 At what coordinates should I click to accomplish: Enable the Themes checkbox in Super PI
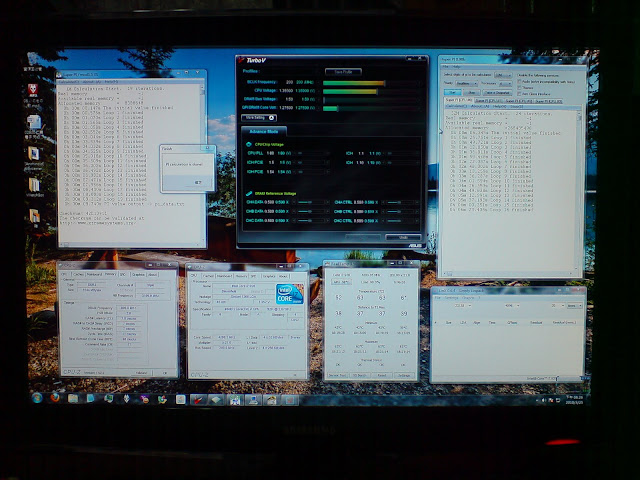(520, 87)
